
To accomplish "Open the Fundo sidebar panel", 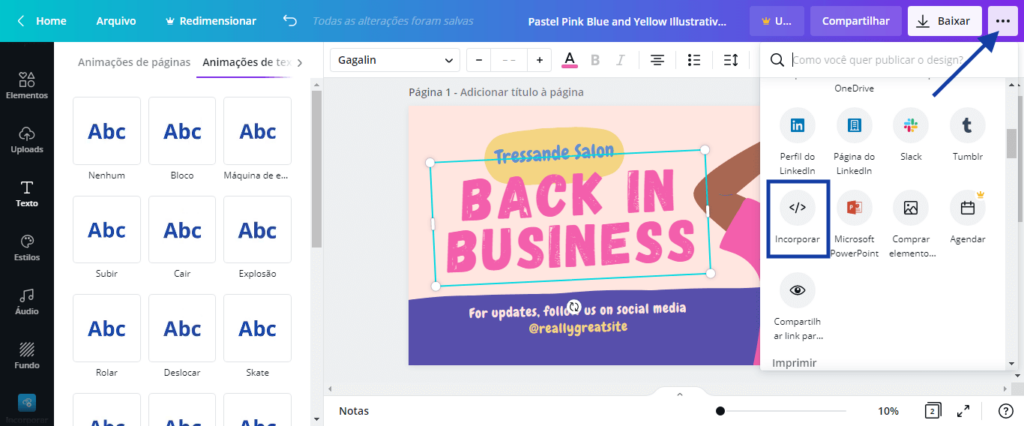I will 27,355.
